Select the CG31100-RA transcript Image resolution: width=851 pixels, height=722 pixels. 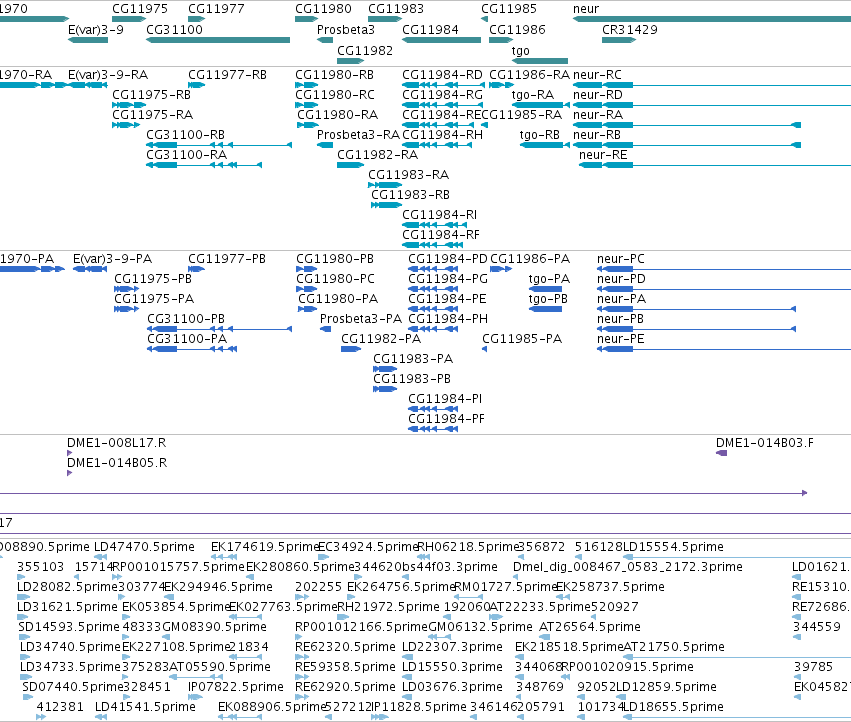coord(204,165)
